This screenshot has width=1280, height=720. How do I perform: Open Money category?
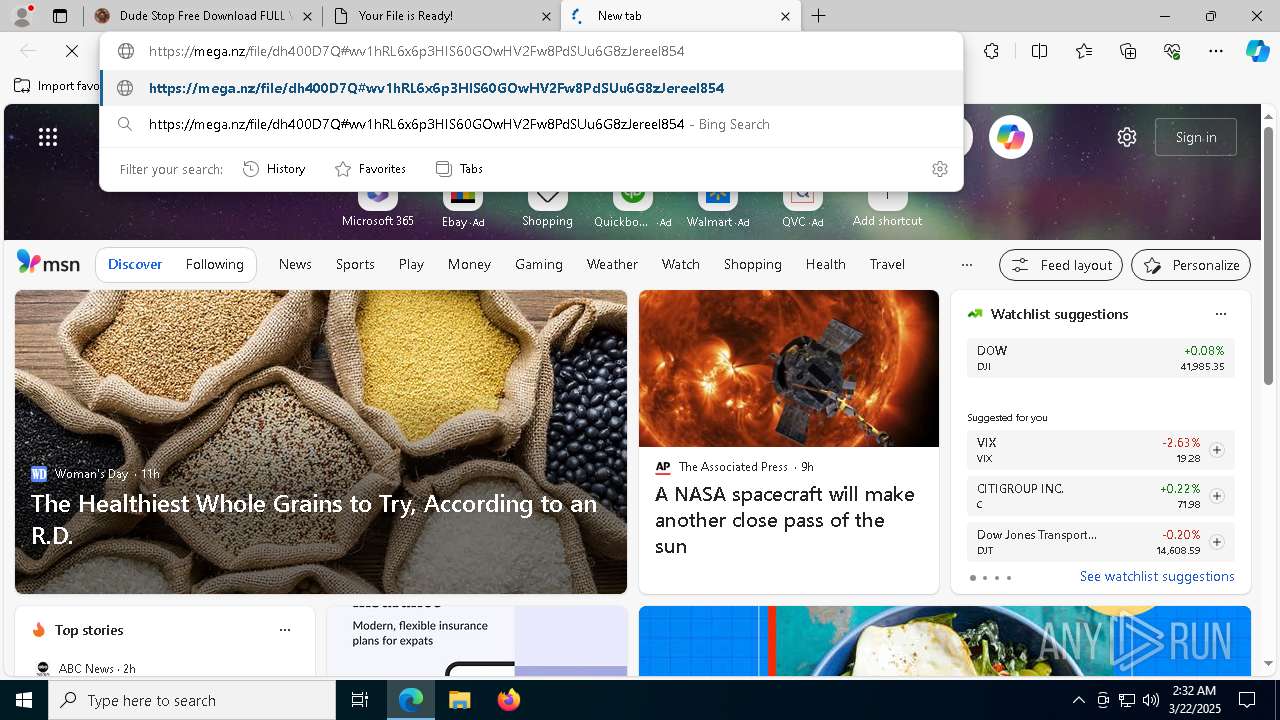tap(469, 264)
